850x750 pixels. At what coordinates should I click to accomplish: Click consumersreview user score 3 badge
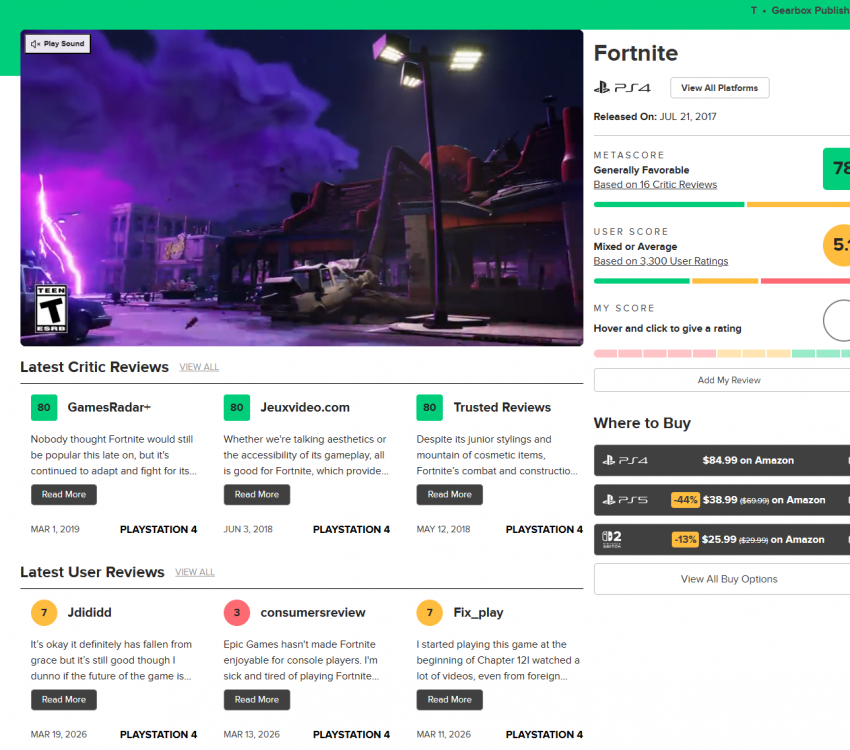coord(237,613)
